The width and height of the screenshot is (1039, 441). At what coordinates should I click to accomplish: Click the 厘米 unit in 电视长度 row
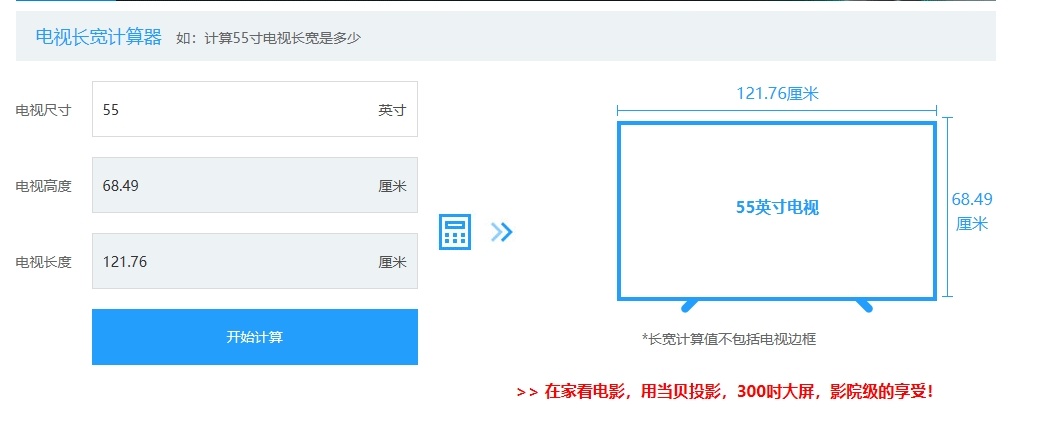(392, 262)
